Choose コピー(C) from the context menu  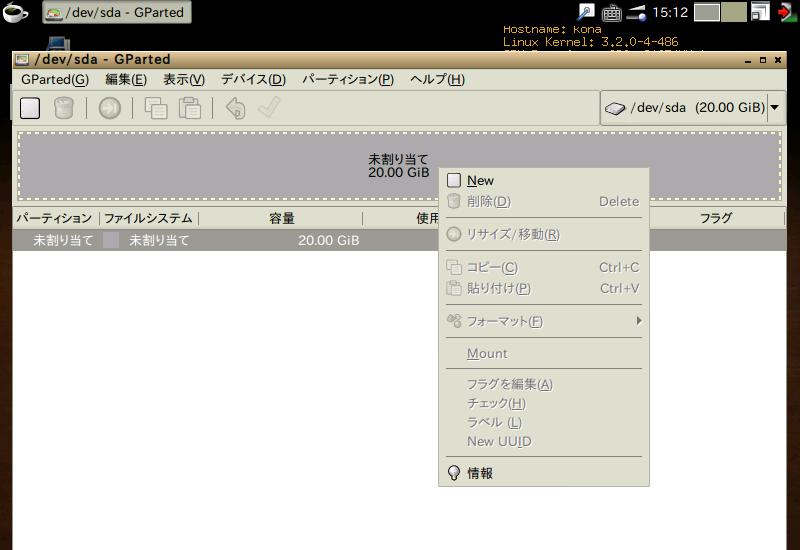[544, 267]
